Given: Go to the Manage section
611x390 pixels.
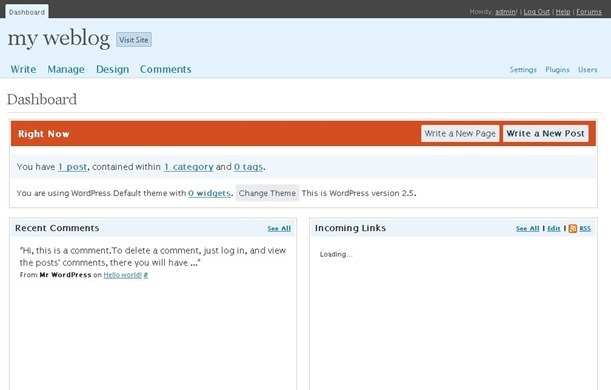Looking at the screenshot, I should [66, 69].
